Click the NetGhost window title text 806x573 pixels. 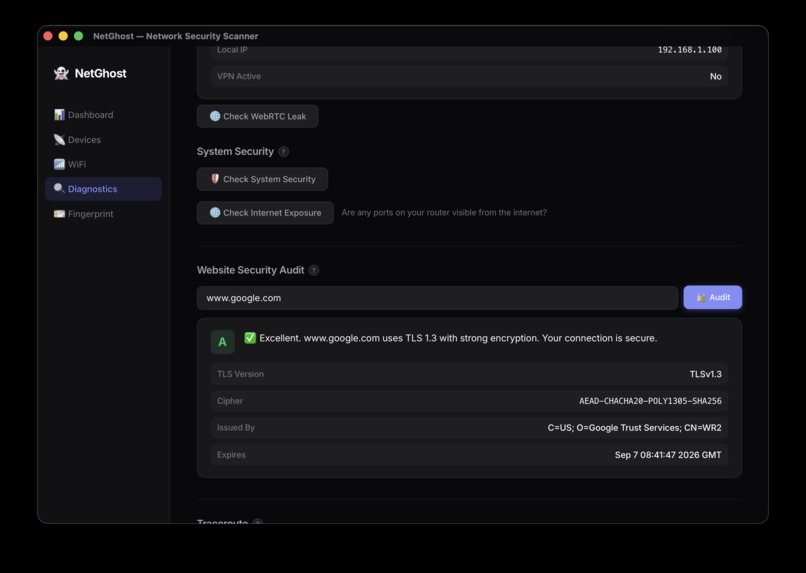175,36
